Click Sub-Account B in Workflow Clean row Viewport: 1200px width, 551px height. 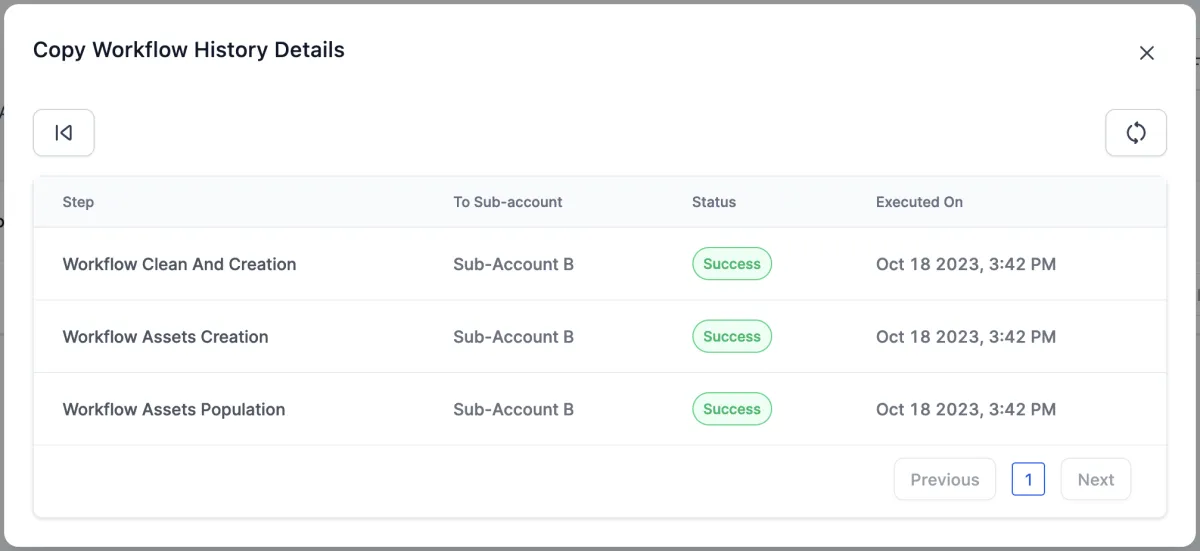tap(513, 264)
